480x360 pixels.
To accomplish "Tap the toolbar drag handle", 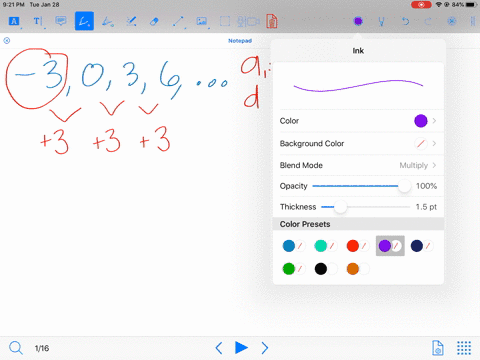I will click(473, 22).
